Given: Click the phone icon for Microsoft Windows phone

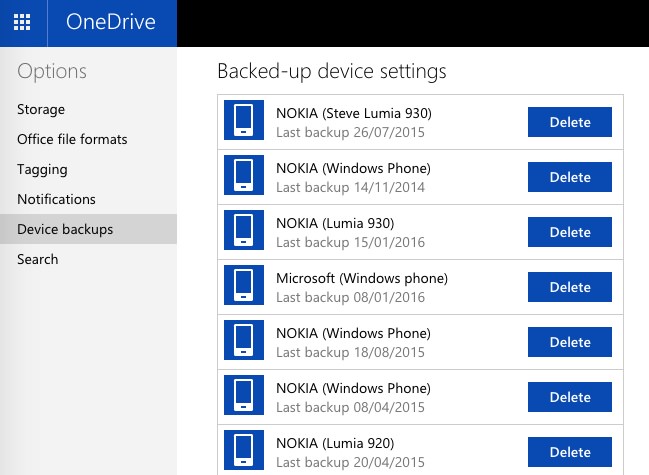Looking at the screenshot, I should pos(244,285).
